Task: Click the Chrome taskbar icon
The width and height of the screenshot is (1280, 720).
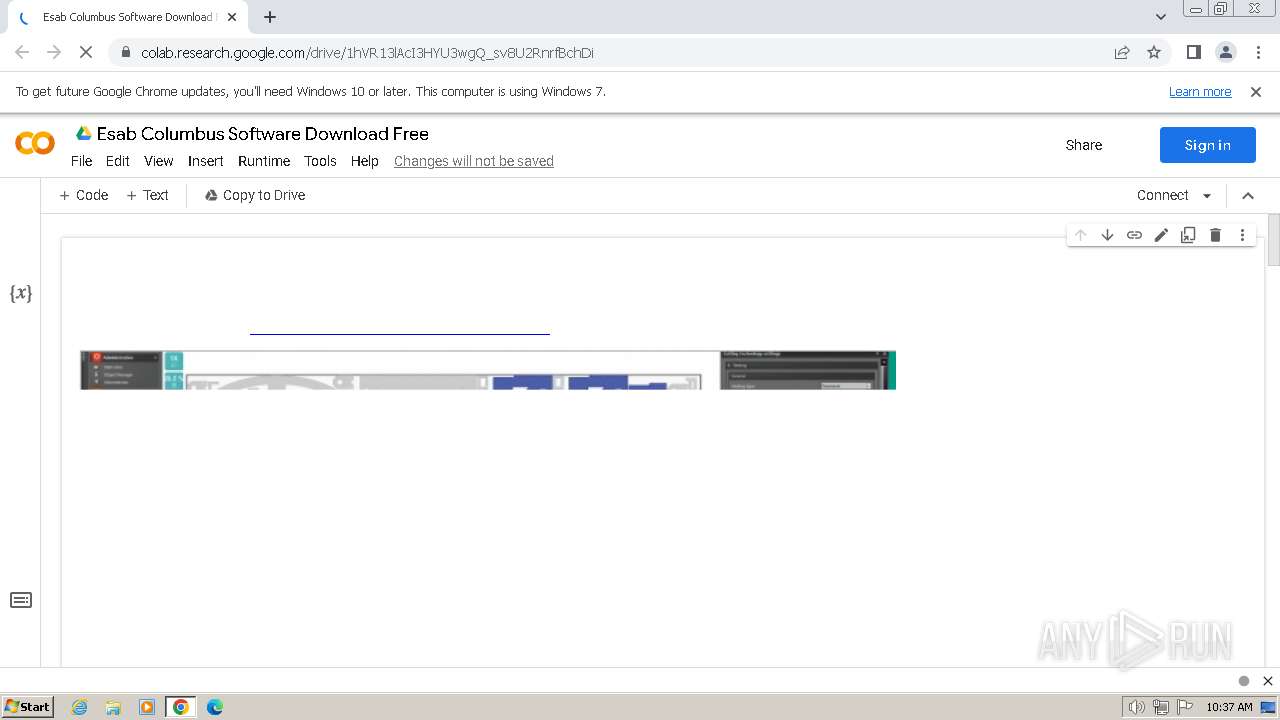Action: click(181, 707)
